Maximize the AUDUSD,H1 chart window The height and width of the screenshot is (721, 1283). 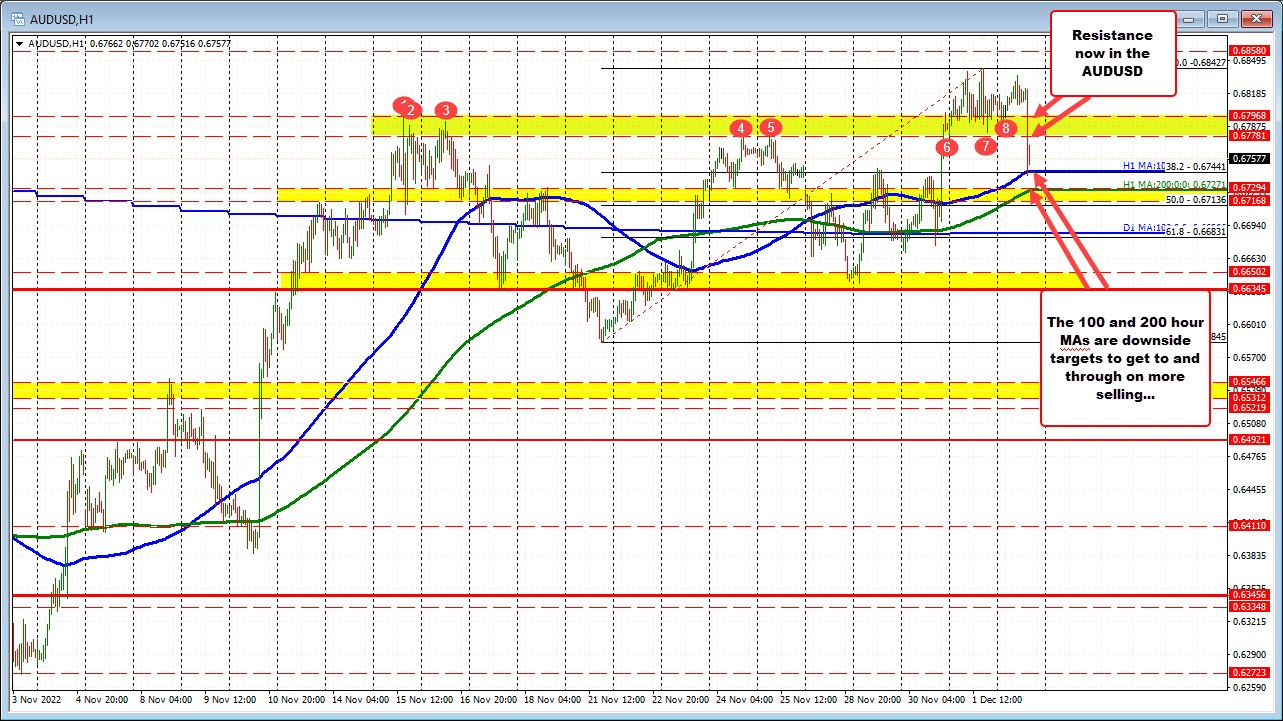point(1222,19)
